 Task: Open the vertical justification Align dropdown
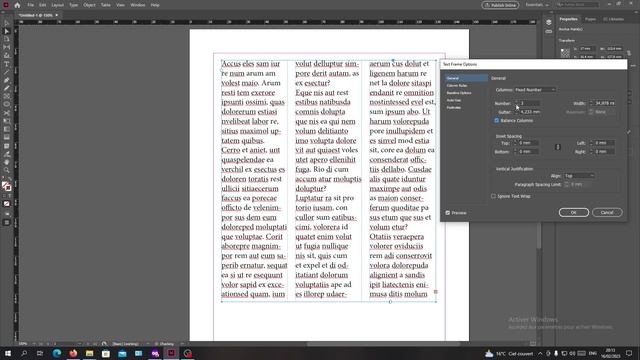pos(579,176)
